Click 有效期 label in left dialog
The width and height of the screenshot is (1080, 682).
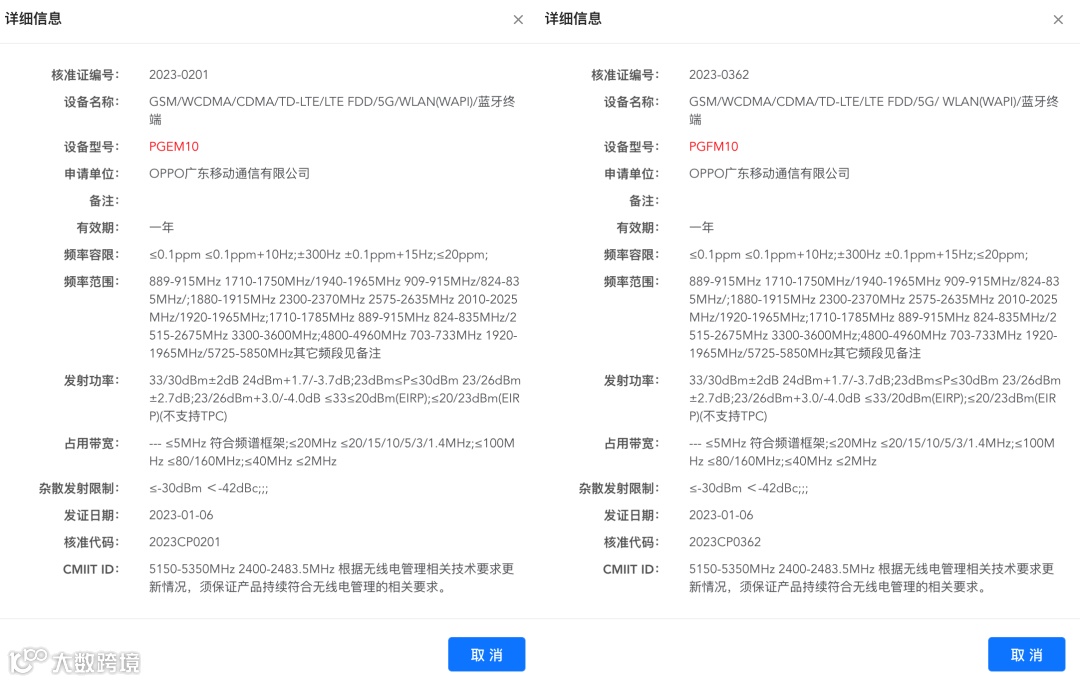[x=97, y=227]
